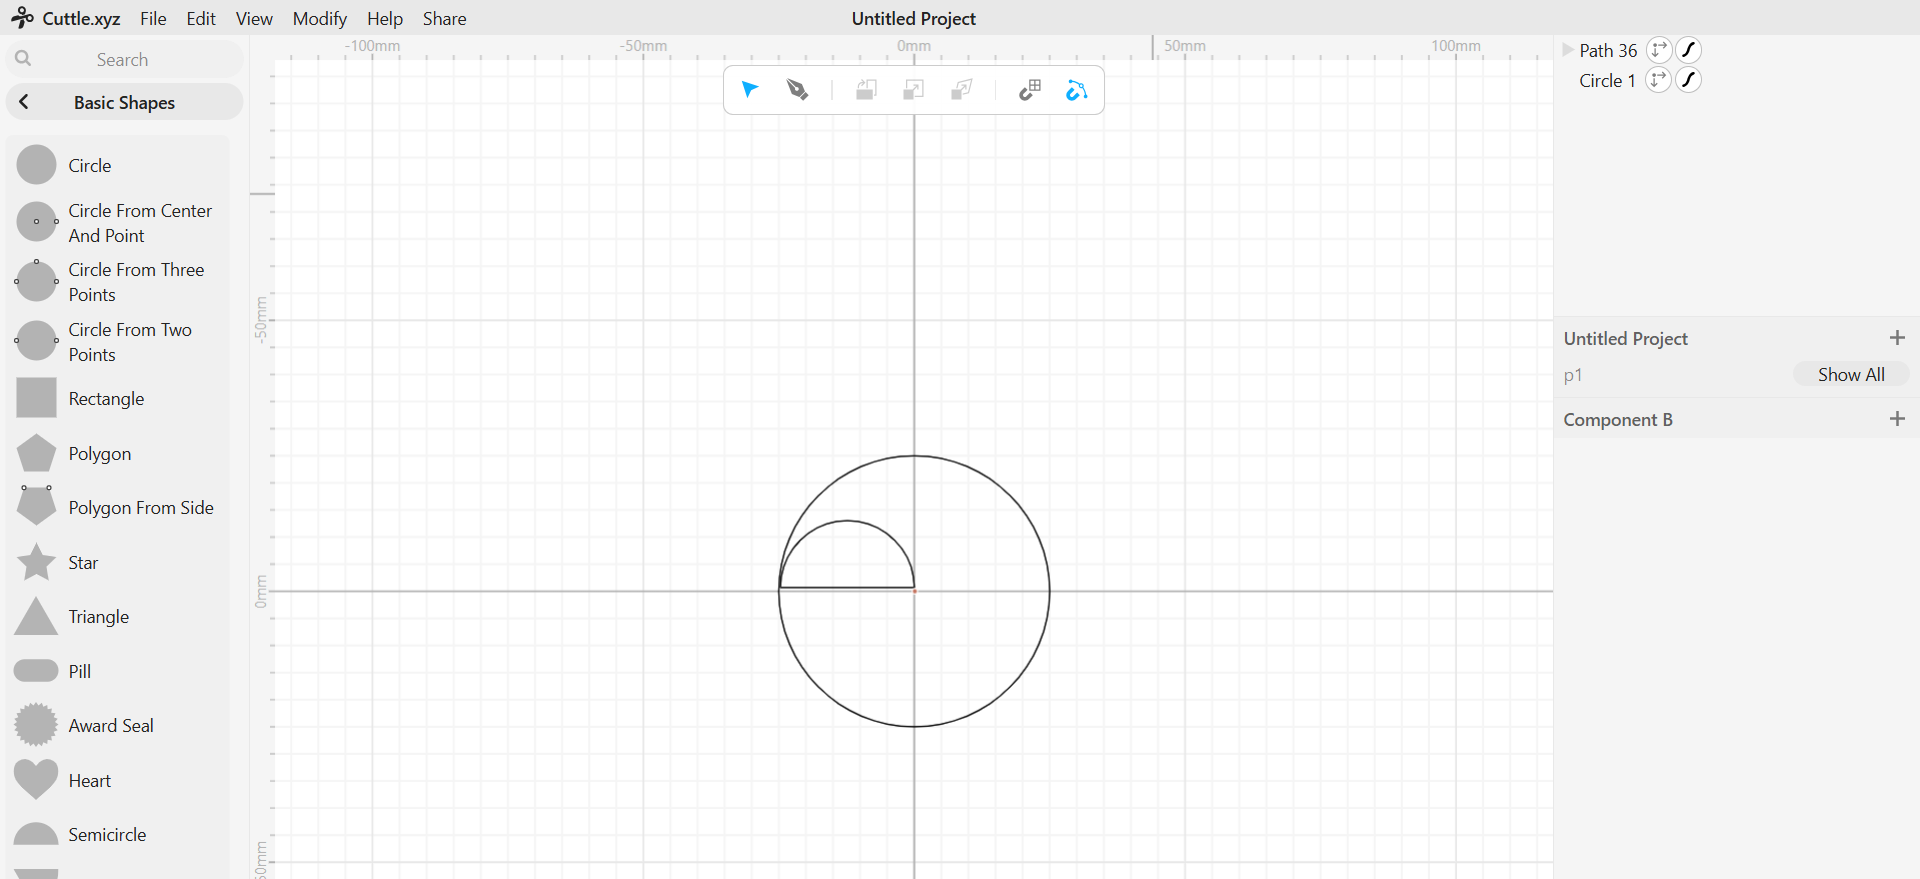Click the Cuttle.xyz logo
The image size is (1920, 879).
coord(66,18)
